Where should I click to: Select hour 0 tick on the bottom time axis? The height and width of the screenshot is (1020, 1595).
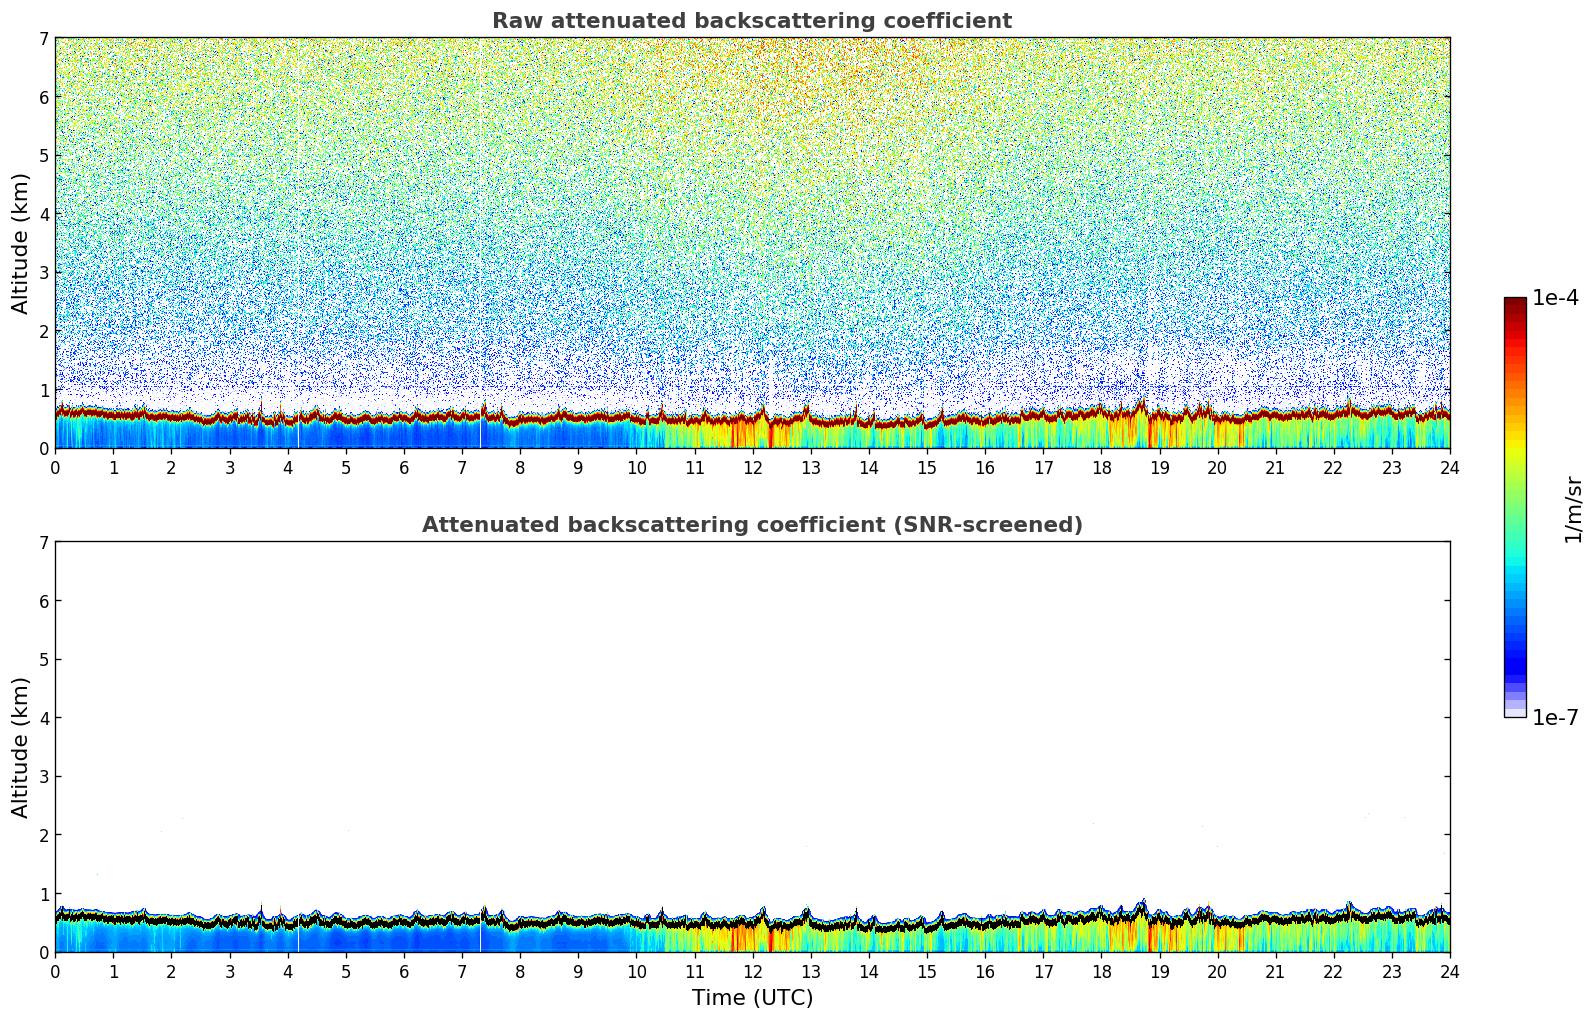point(55,972)
